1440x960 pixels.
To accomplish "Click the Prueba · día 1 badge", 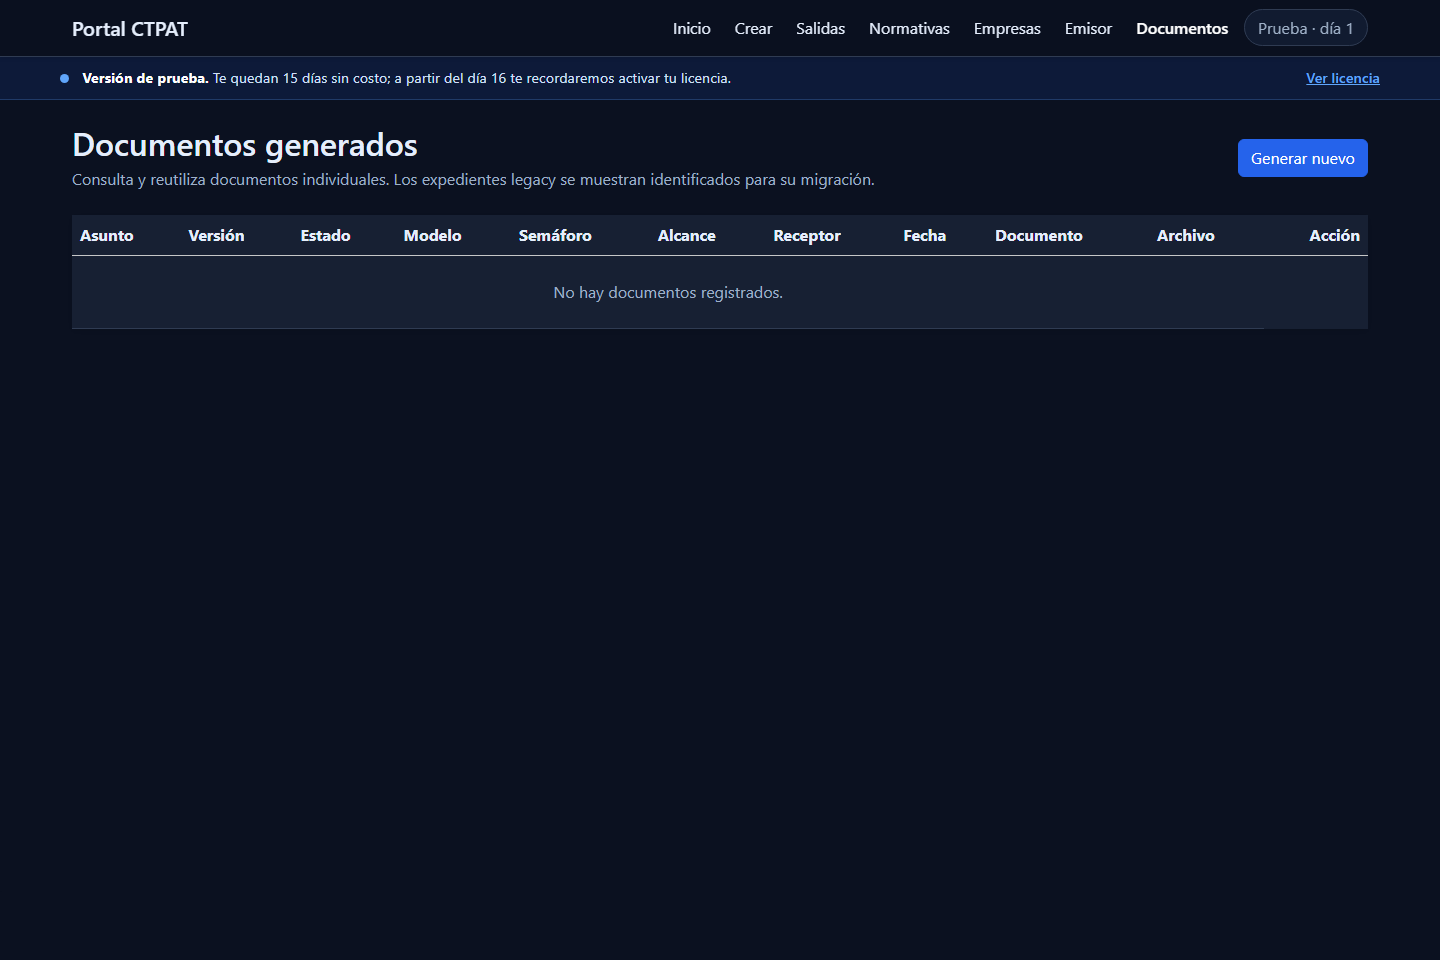I will [x=1305, y=28].
